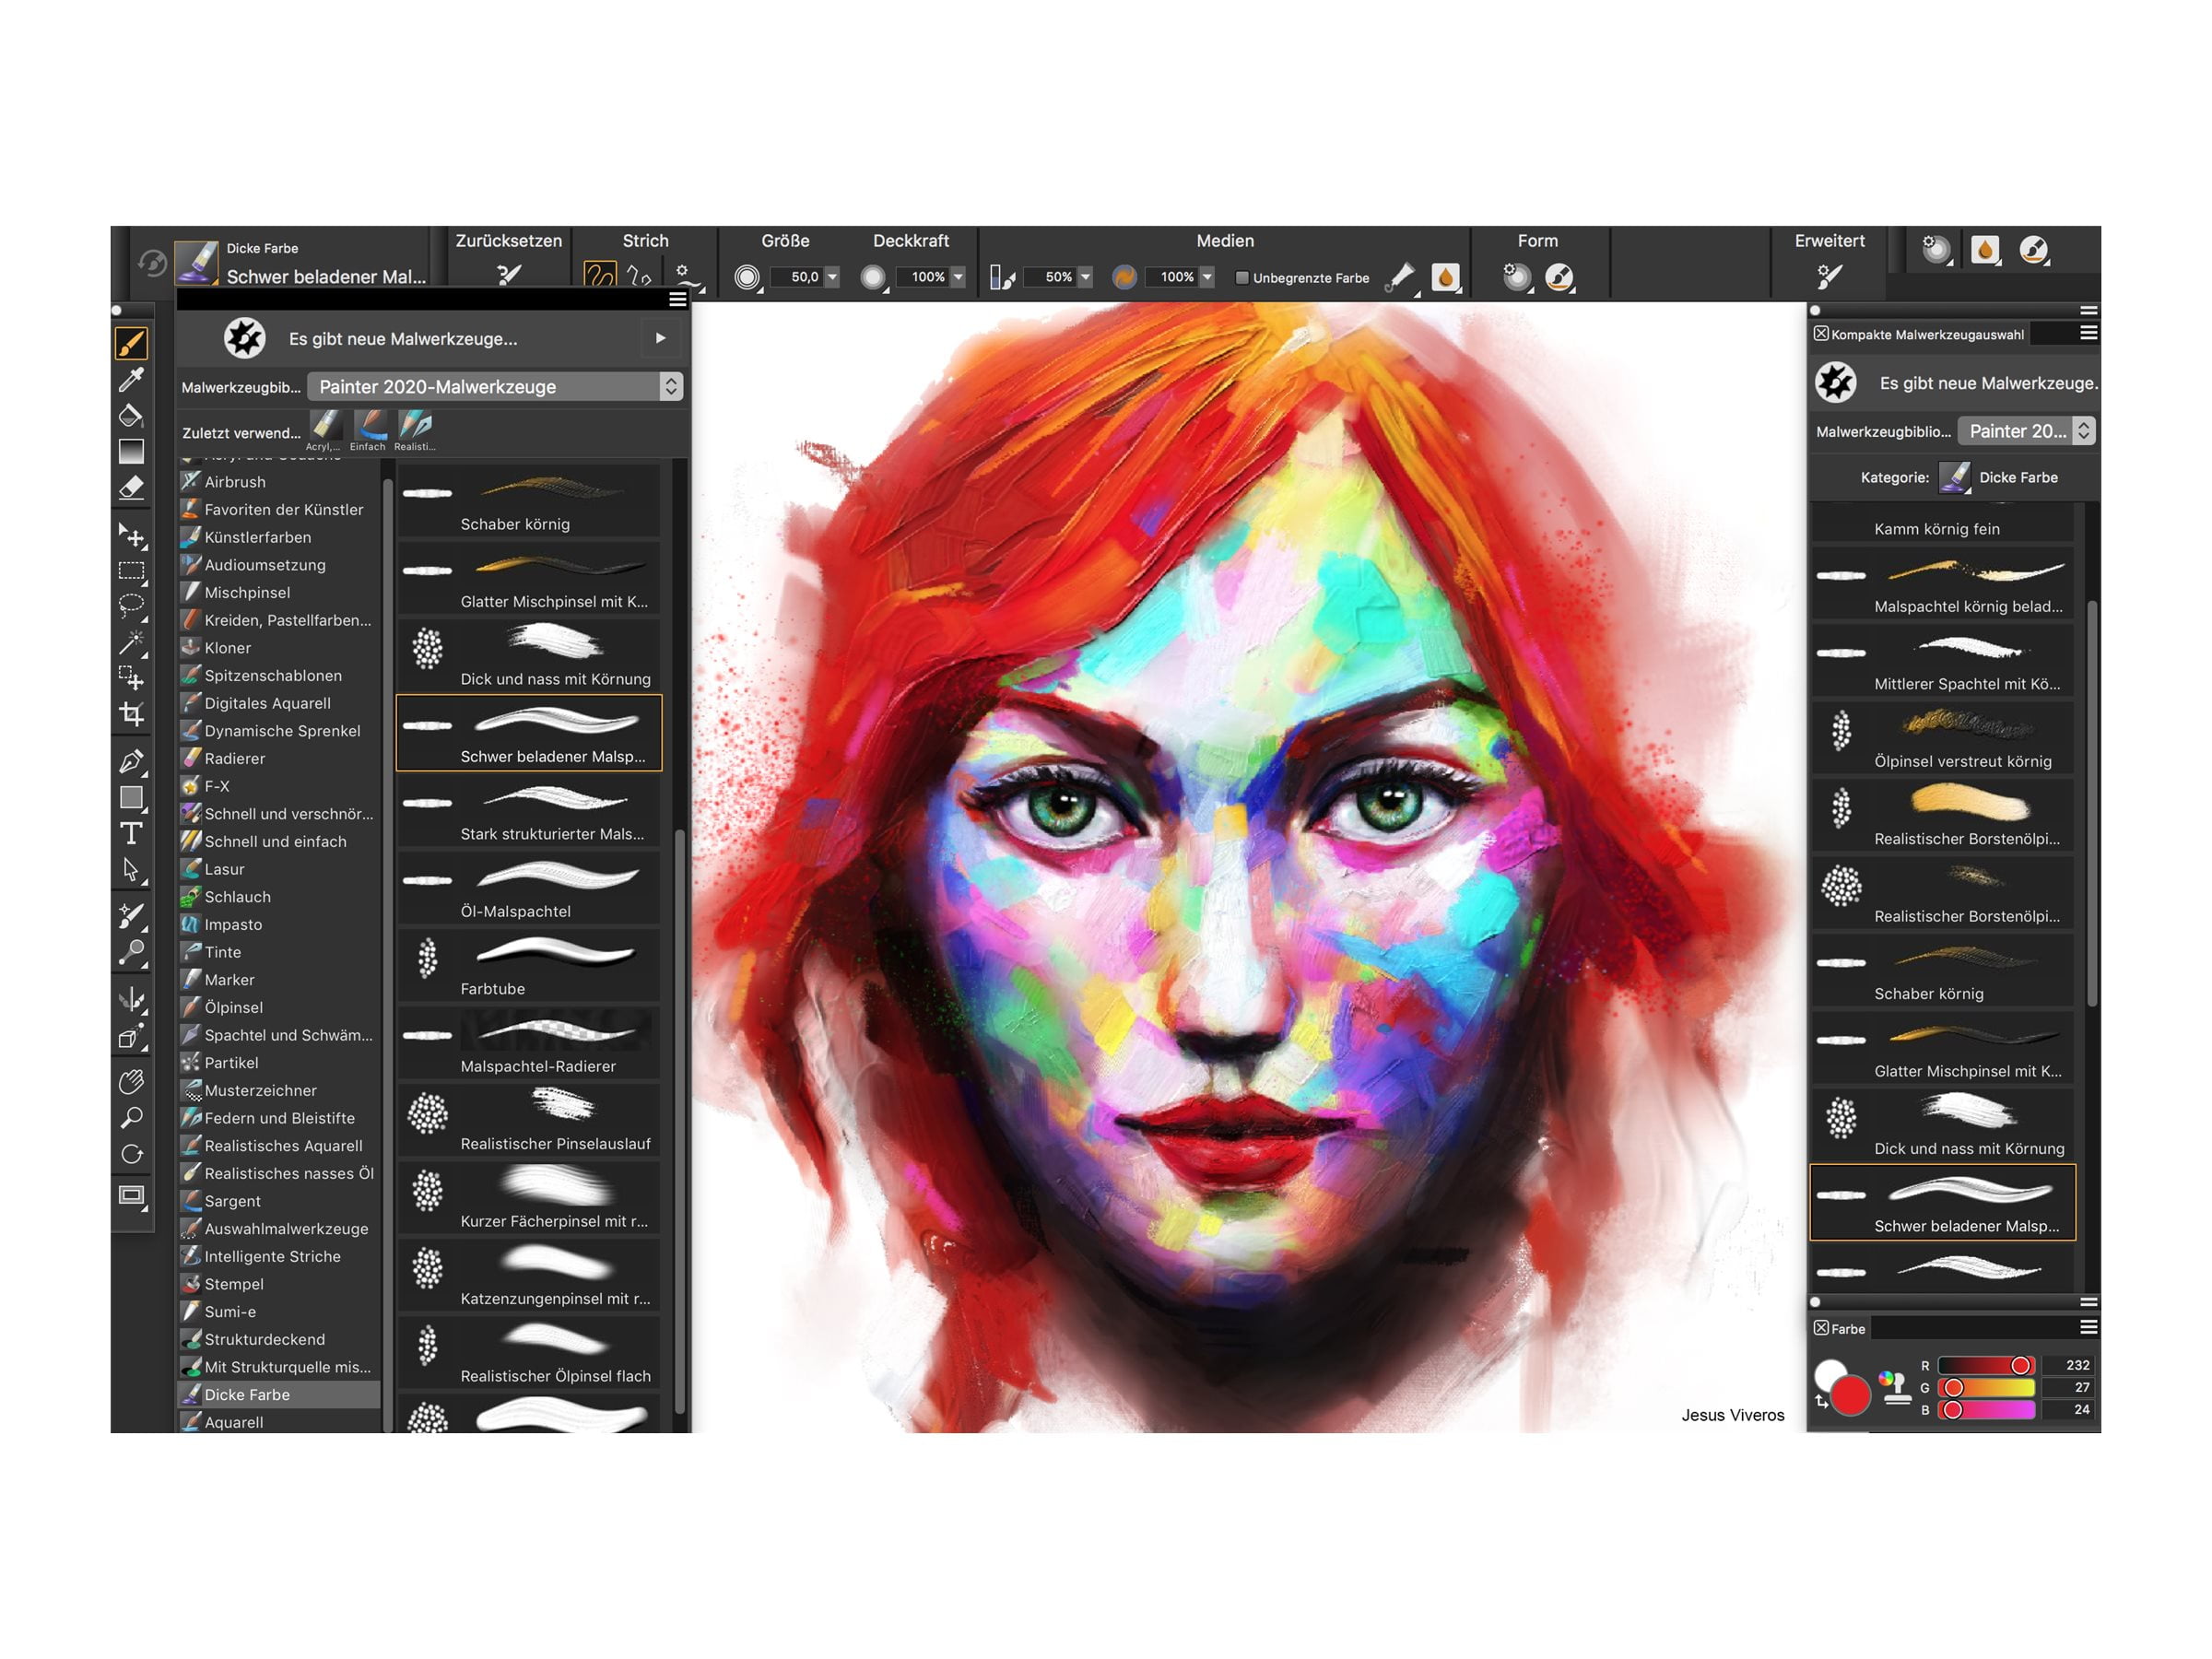Expand the Es gibt neue Malwerkzeuge arrow
The image size is (2212, 1659).
point(661,338)
